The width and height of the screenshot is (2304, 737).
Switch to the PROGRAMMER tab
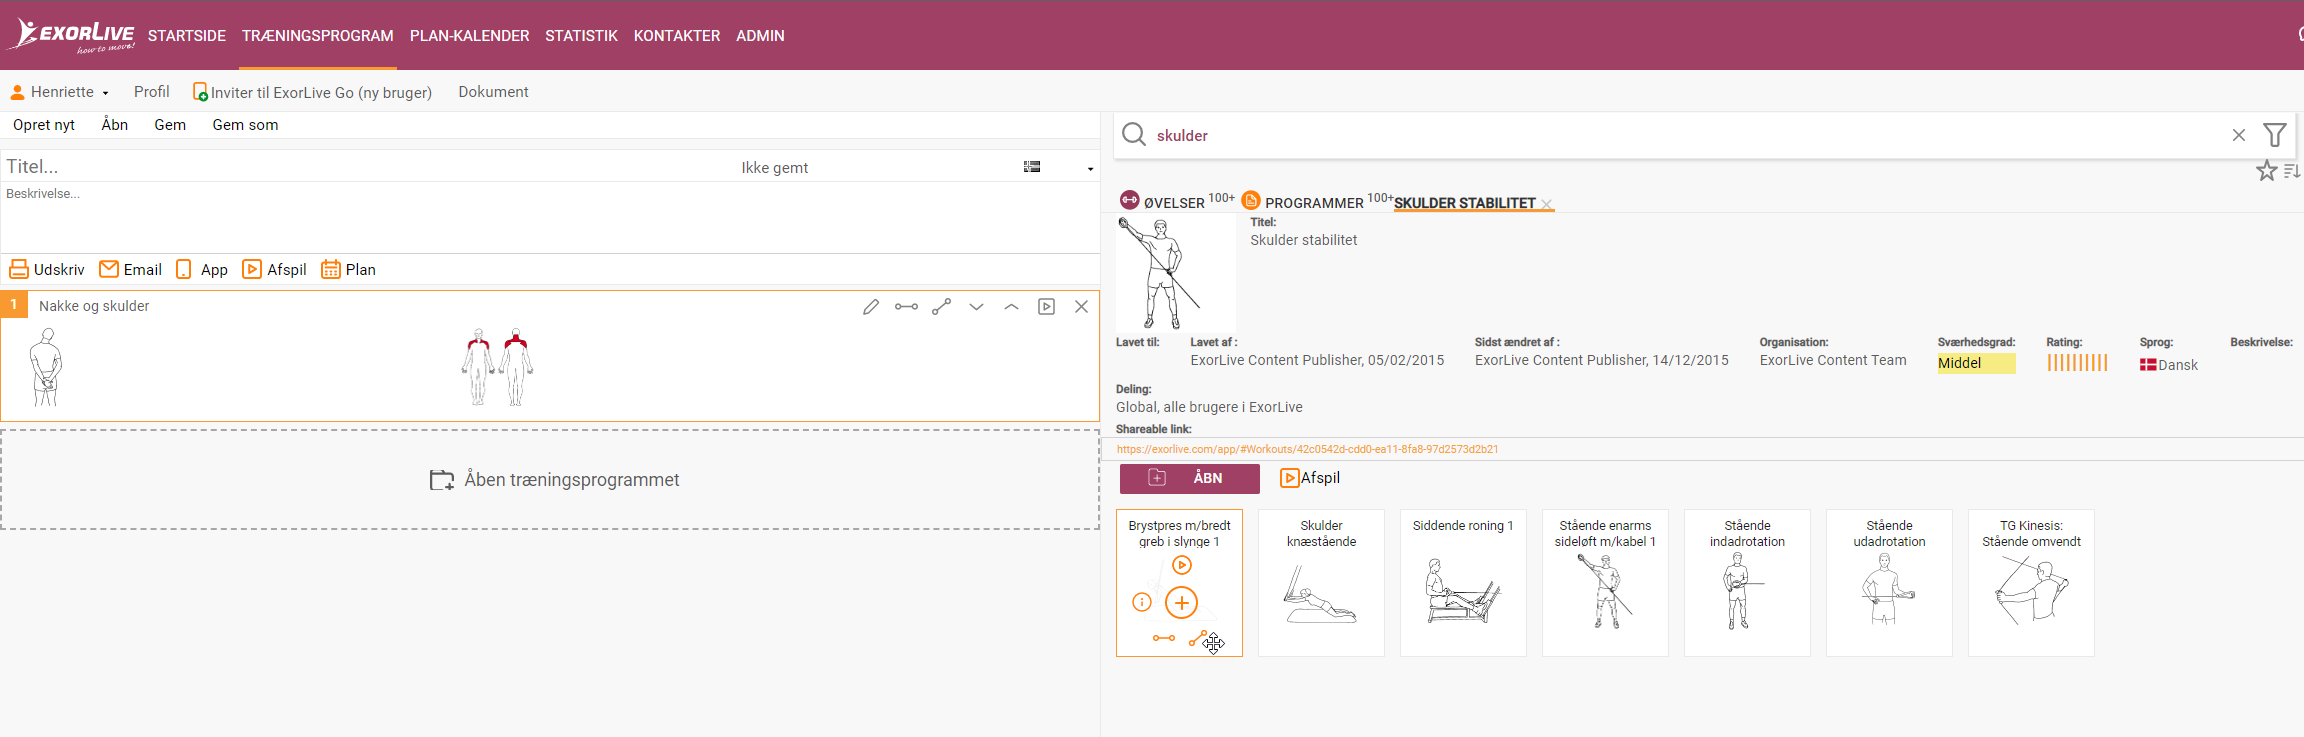click(x=1316, y=201)
